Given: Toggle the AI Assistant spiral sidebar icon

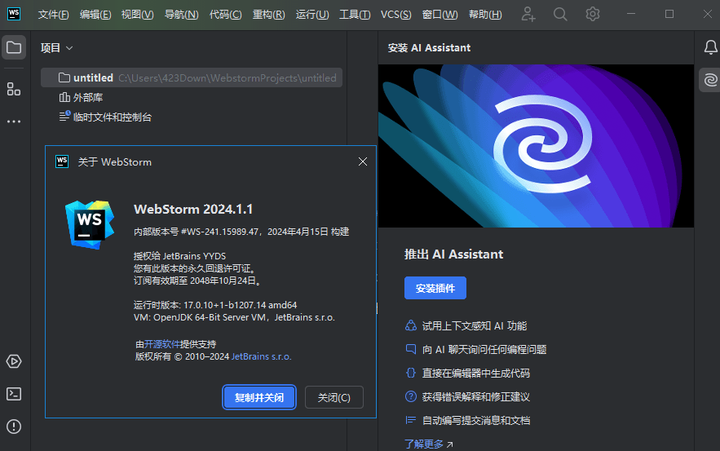Looking at the screenshot, I should pos(710,80).
